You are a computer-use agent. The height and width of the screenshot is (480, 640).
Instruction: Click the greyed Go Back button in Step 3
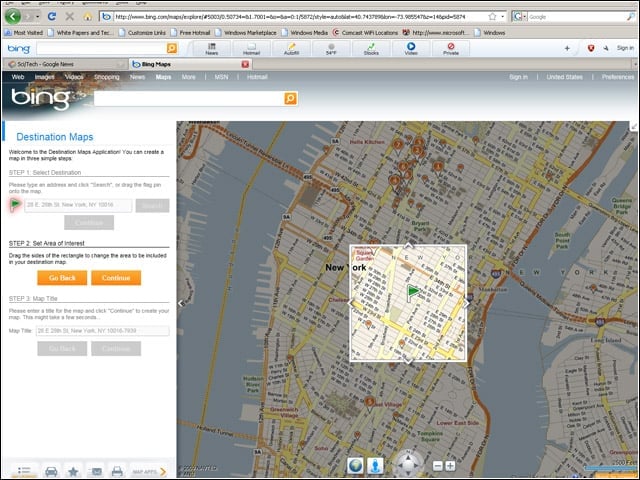pyautogui.click(x=62, y=349)
